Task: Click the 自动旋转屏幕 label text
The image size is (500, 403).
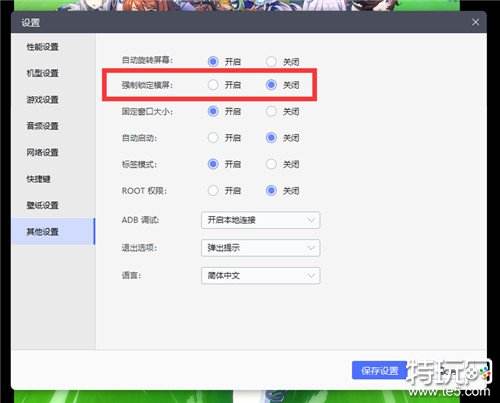Action: click(147, 60)
